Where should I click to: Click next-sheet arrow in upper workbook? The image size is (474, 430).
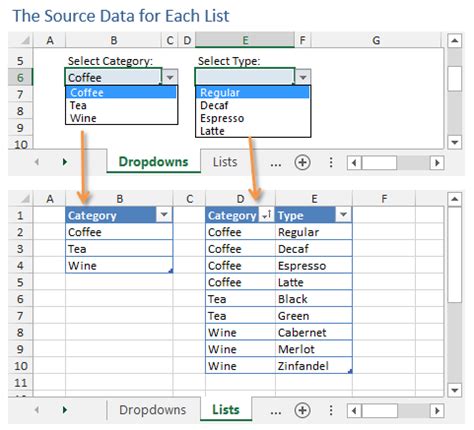tap(65, 162)
